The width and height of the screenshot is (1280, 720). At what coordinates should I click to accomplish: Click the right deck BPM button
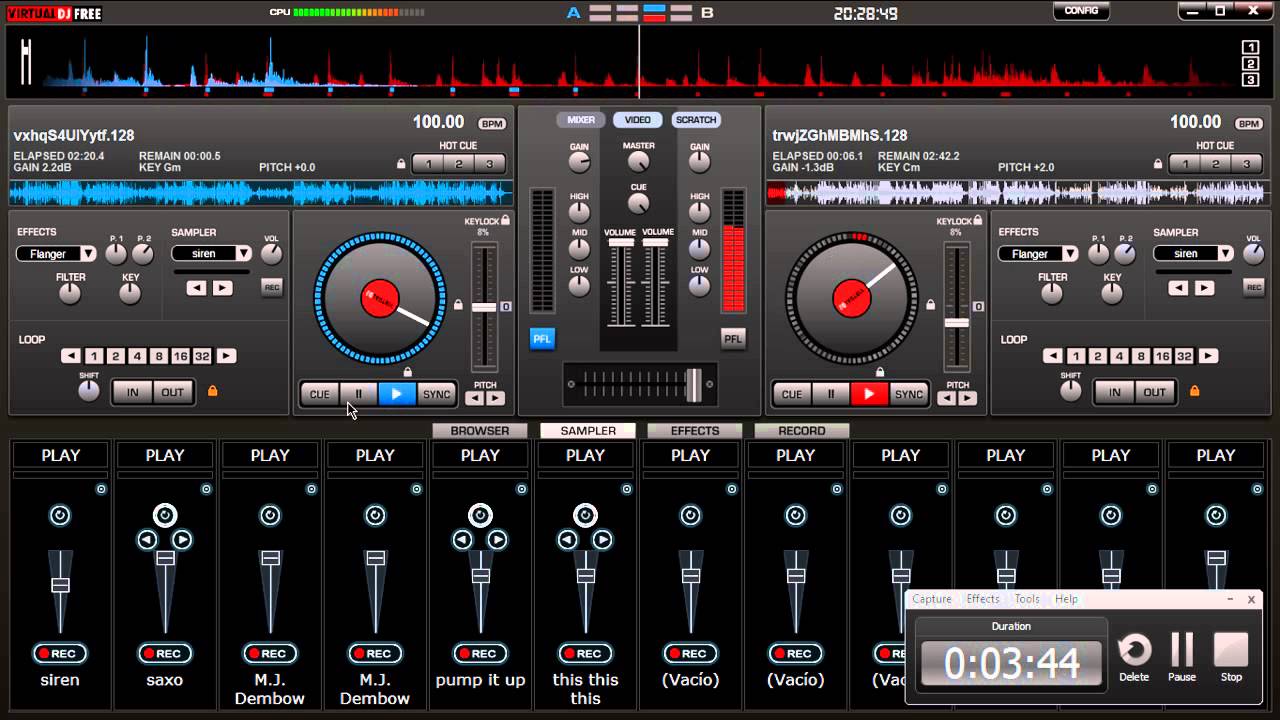coord(1249,124)
